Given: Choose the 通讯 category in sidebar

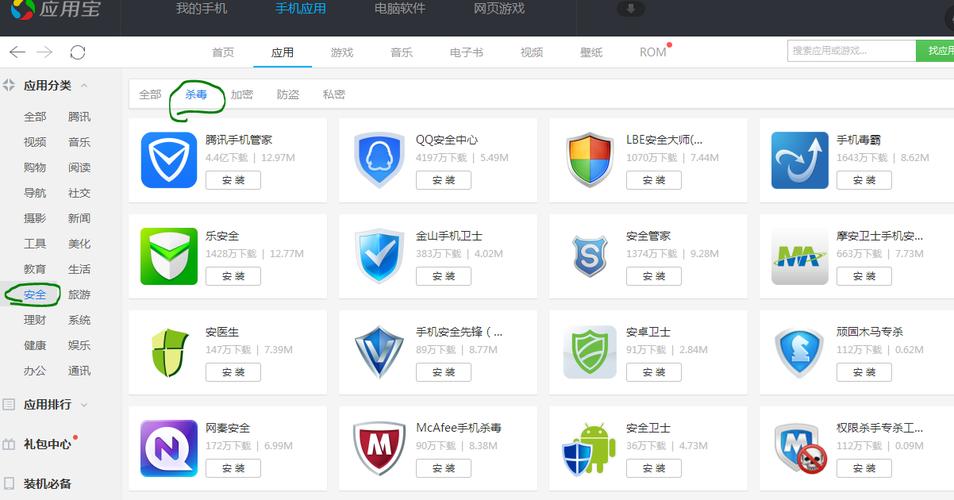Looking at the screenshot, I should pyautogui.click(x=79, y=370).
